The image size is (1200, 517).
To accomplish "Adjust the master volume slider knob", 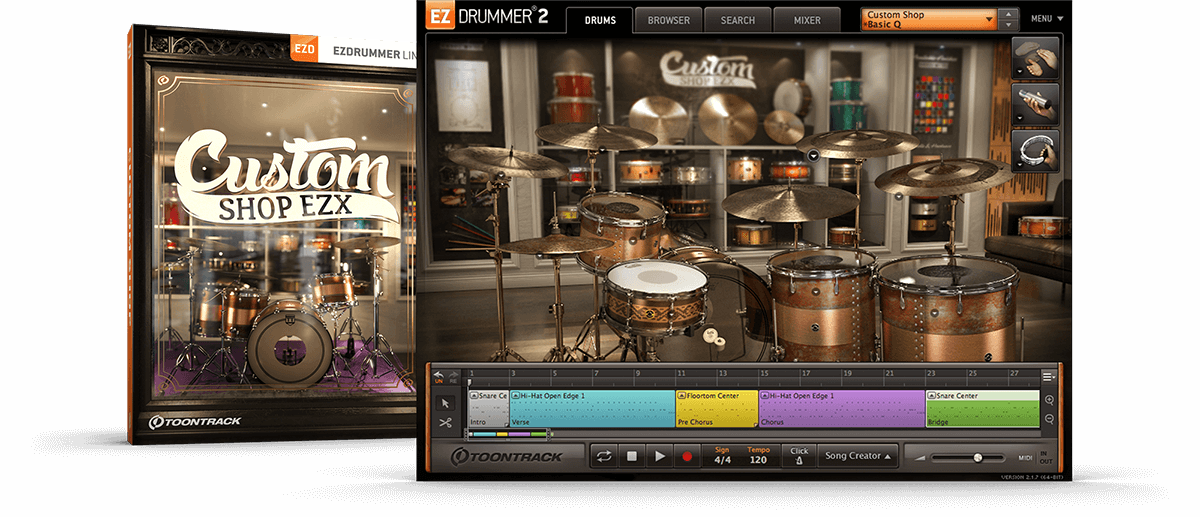I will tap(978, 457).
